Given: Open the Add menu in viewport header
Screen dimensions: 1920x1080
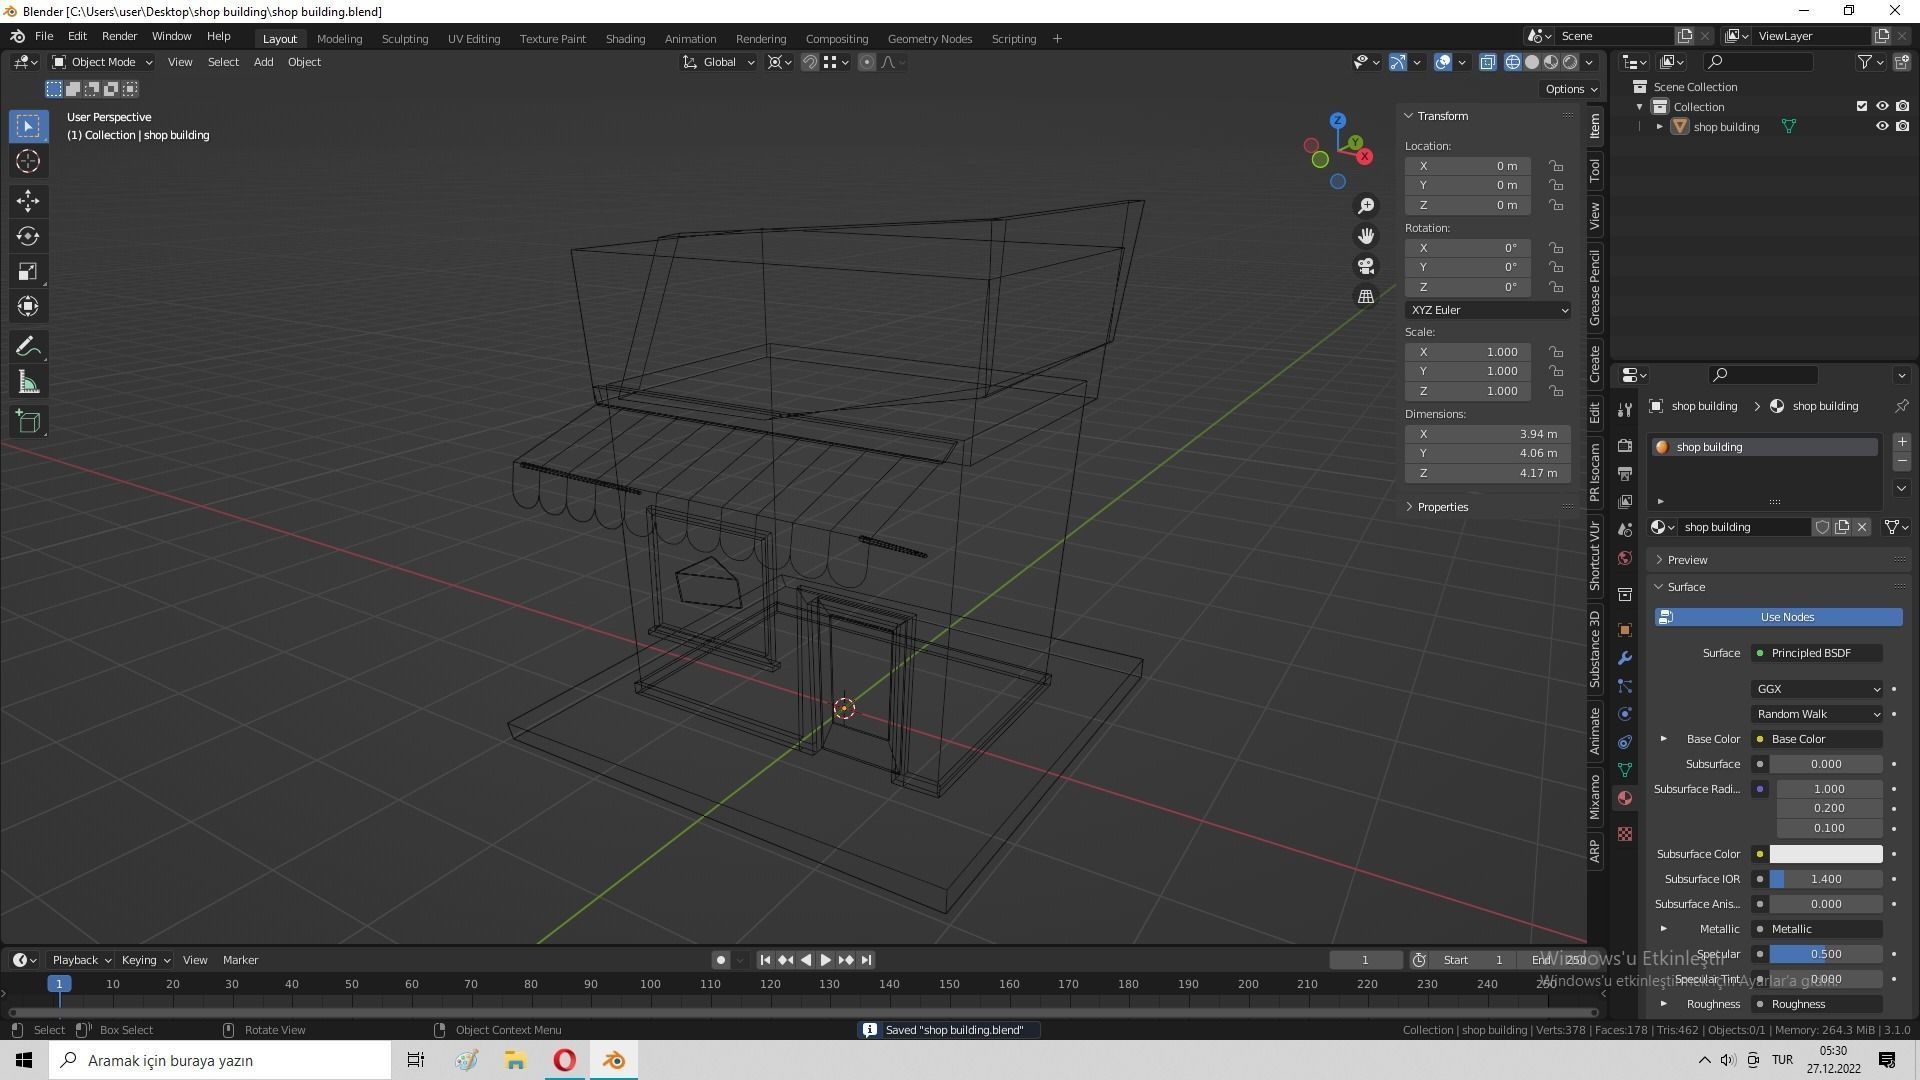Looking at the screenshot, I should point(263,62).
